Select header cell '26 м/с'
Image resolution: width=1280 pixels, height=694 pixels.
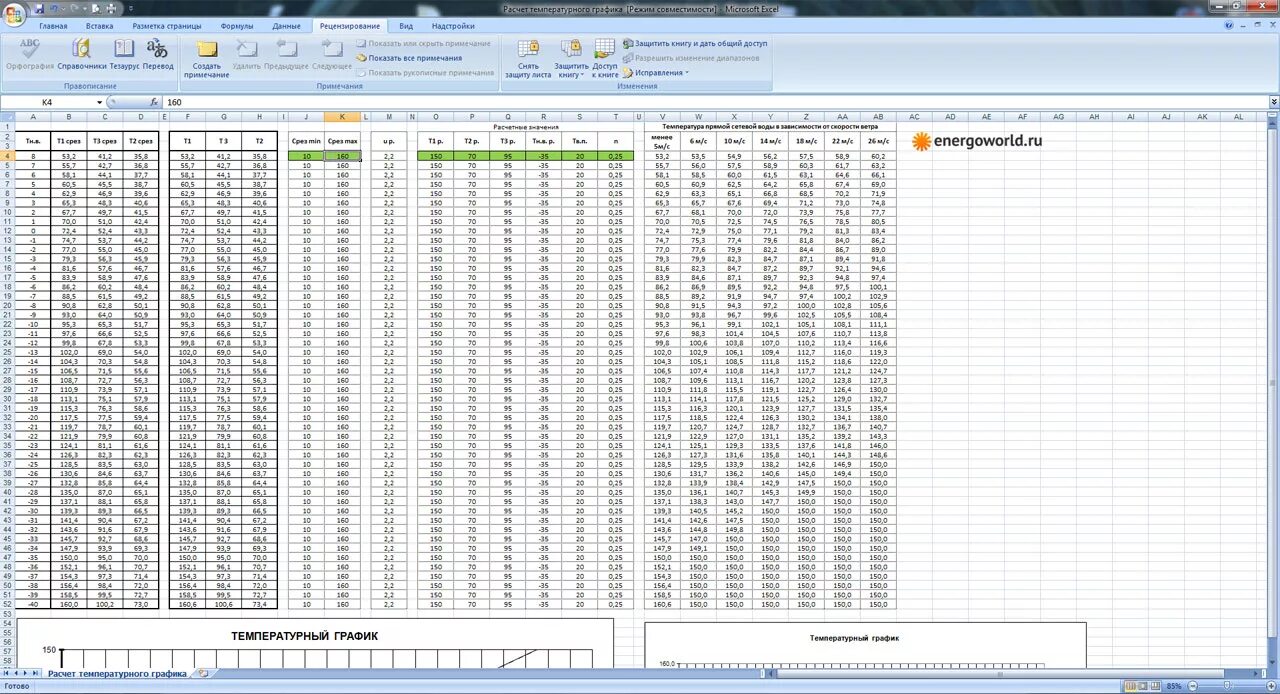[878, 141]
